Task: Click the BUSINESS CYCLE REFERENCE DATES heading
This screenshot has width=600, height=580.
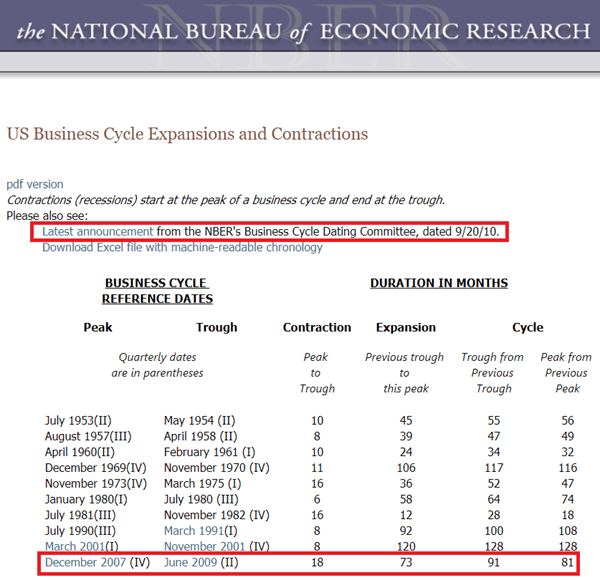Action: click(x=157, y=291)
